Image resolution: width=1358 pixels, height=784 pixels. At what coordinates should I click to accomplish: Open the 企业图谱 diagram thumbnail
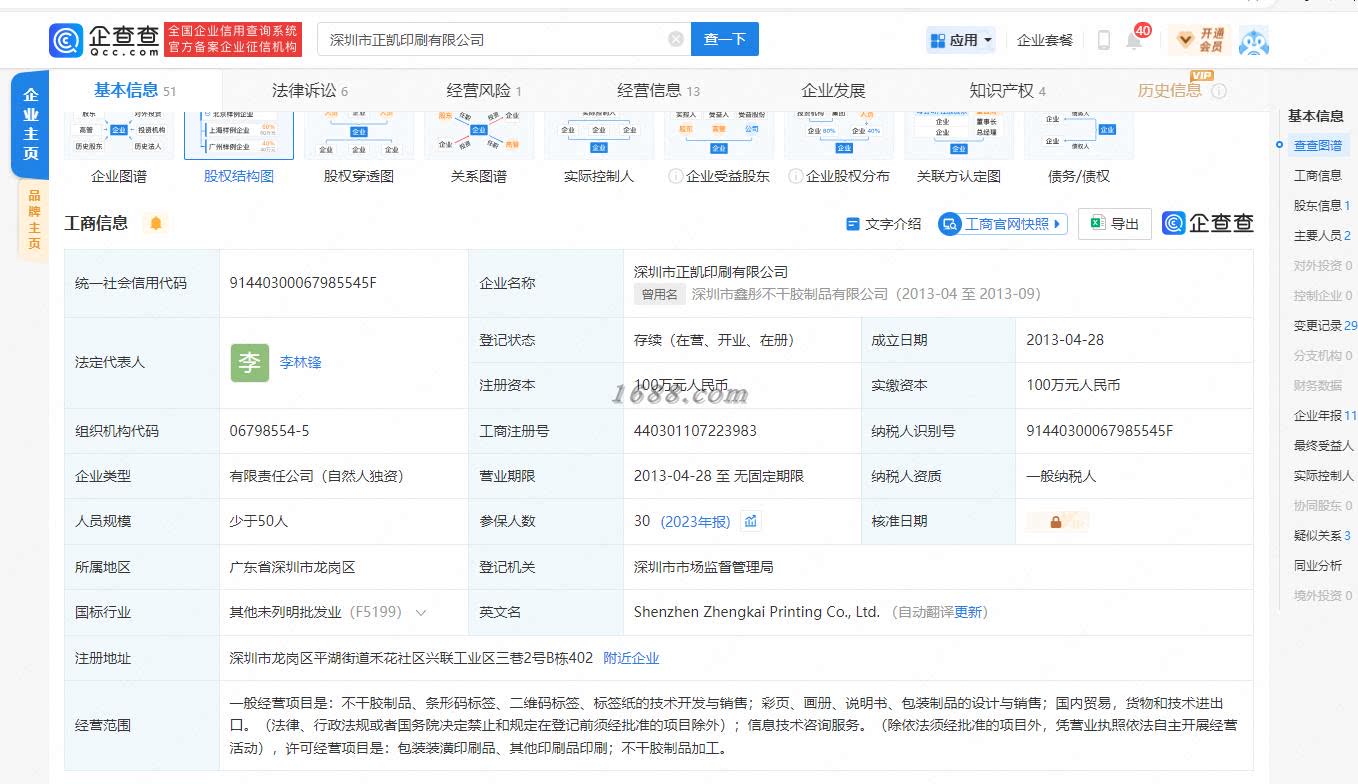coord(119,134)
